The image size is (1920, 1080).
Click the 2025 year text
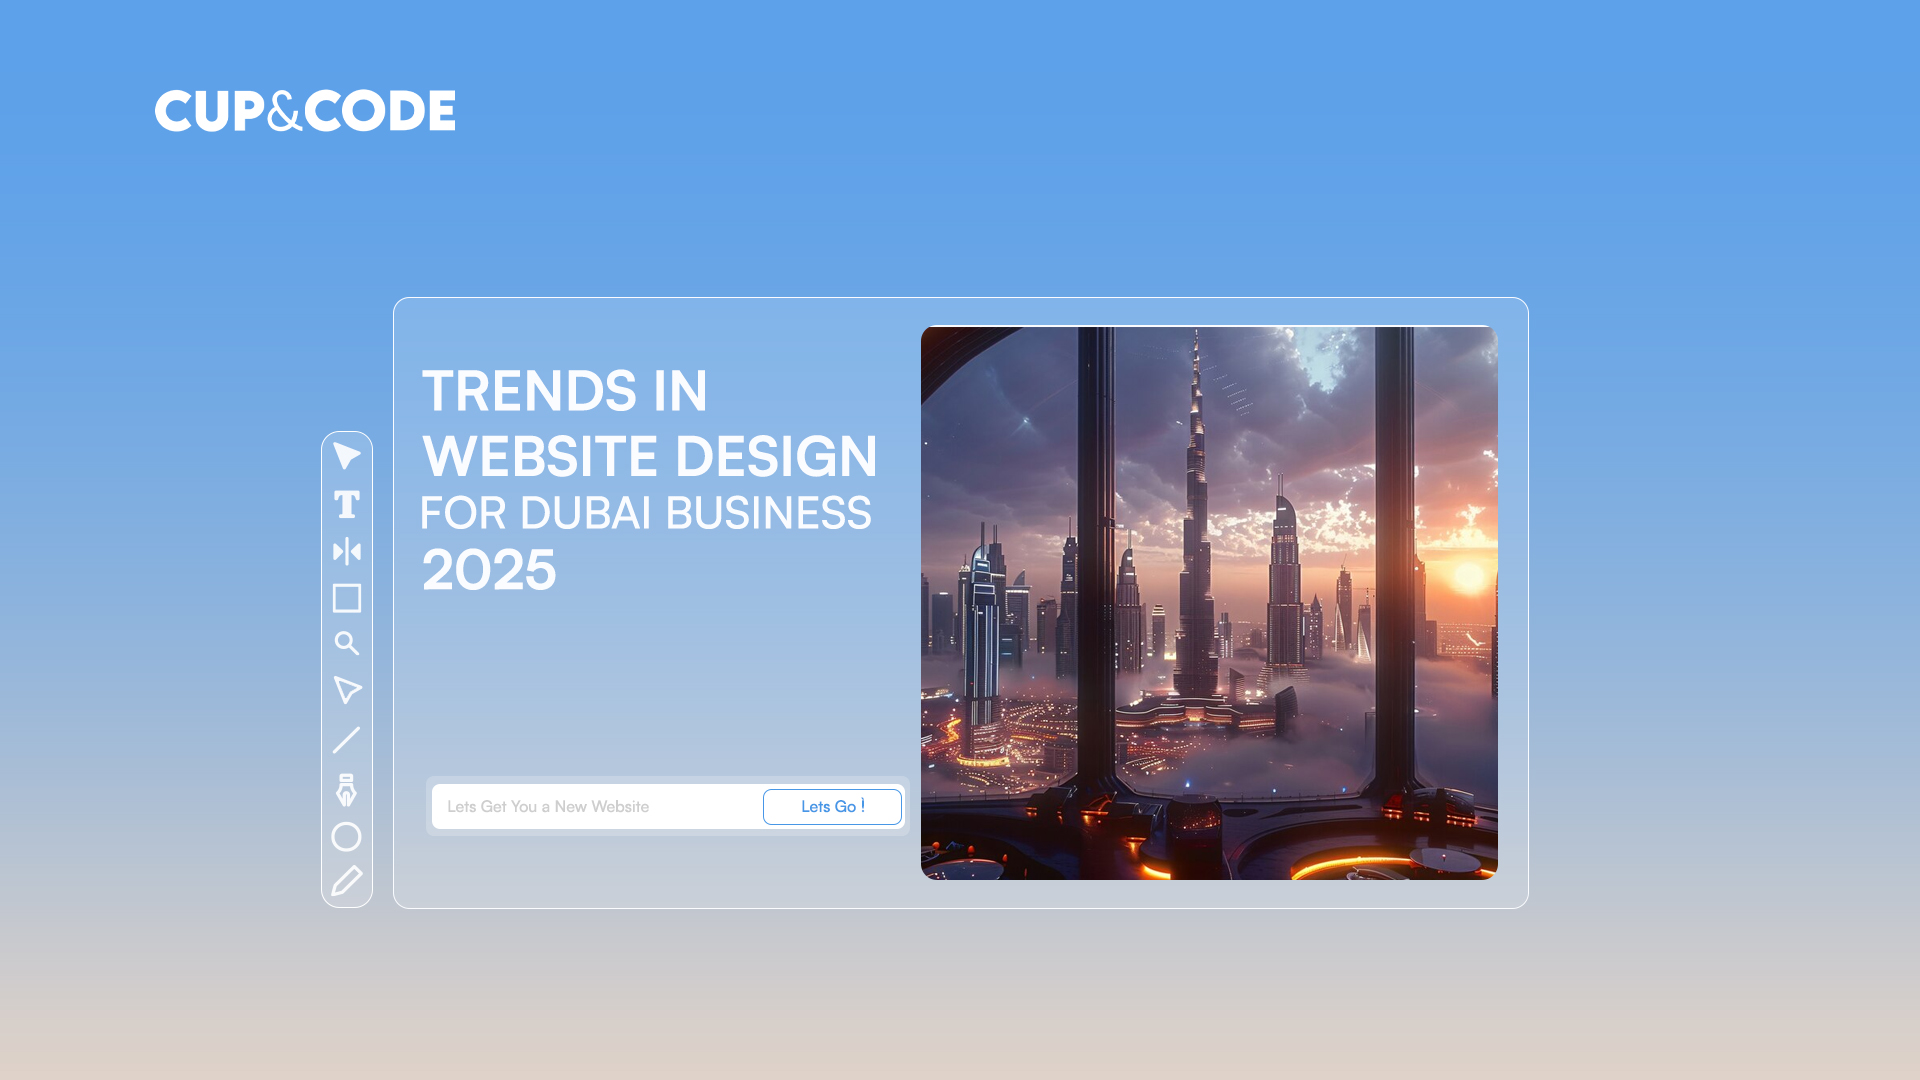click(x=489, y=570)
